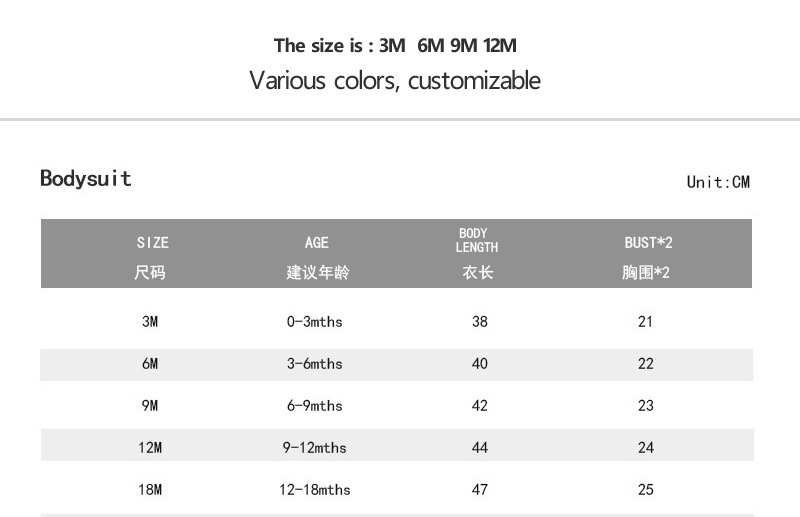
Task: Select the Bodysuit table title
Action: [x=86, y=178]
